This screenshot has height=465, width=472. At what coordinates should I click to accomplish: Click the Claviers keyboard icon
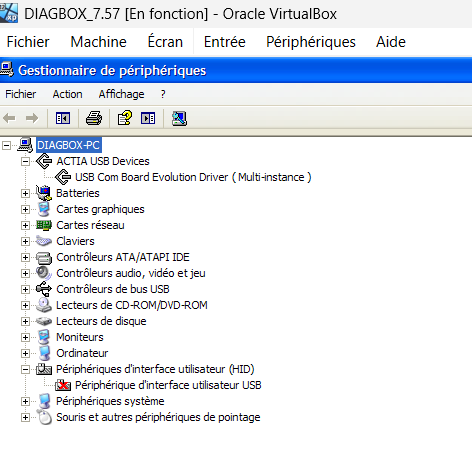tap(44, 241)
